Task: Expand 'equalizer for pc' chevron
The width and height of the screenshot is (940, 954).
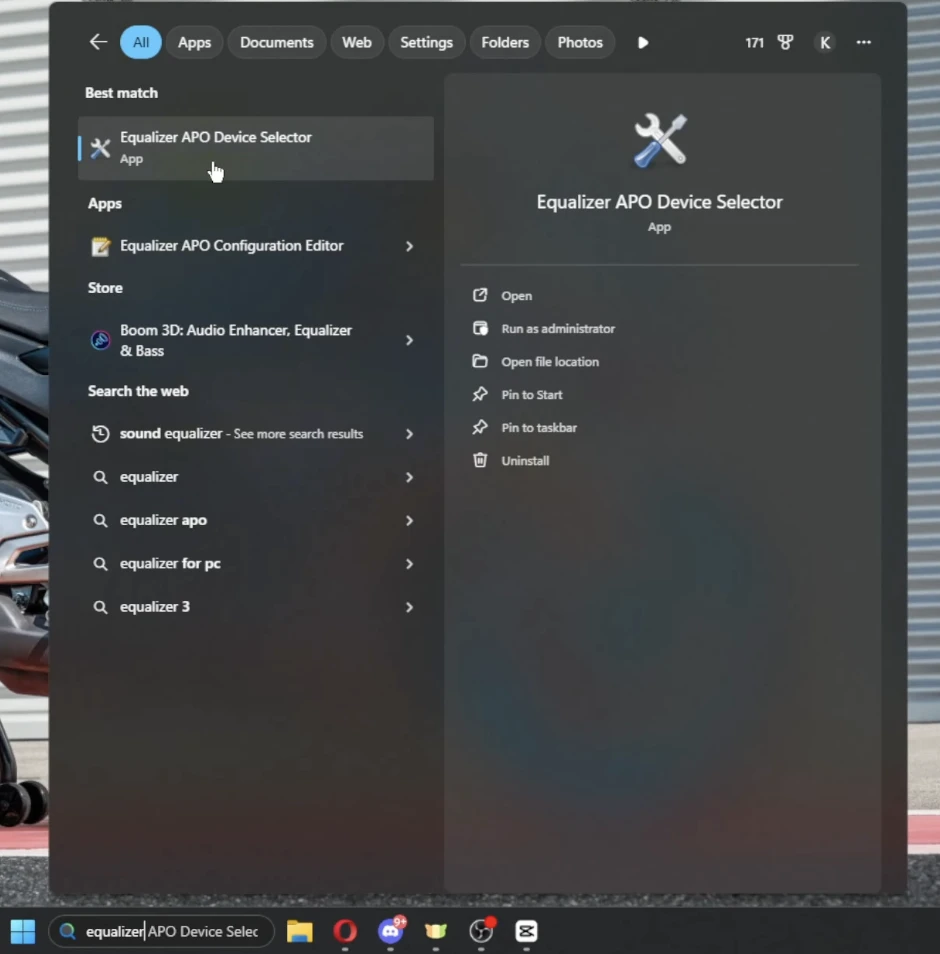Action: 409,564
